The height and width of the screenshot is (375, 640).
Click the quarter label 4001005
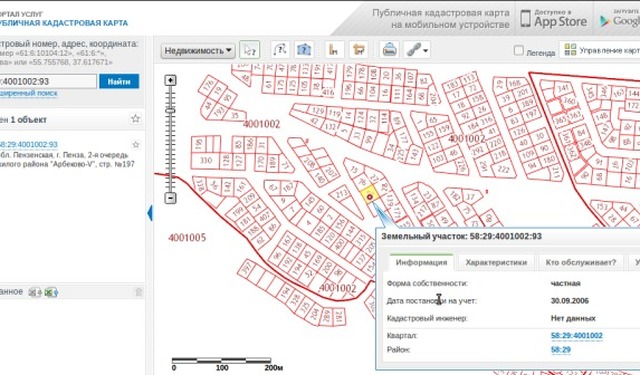coord(187,237)
